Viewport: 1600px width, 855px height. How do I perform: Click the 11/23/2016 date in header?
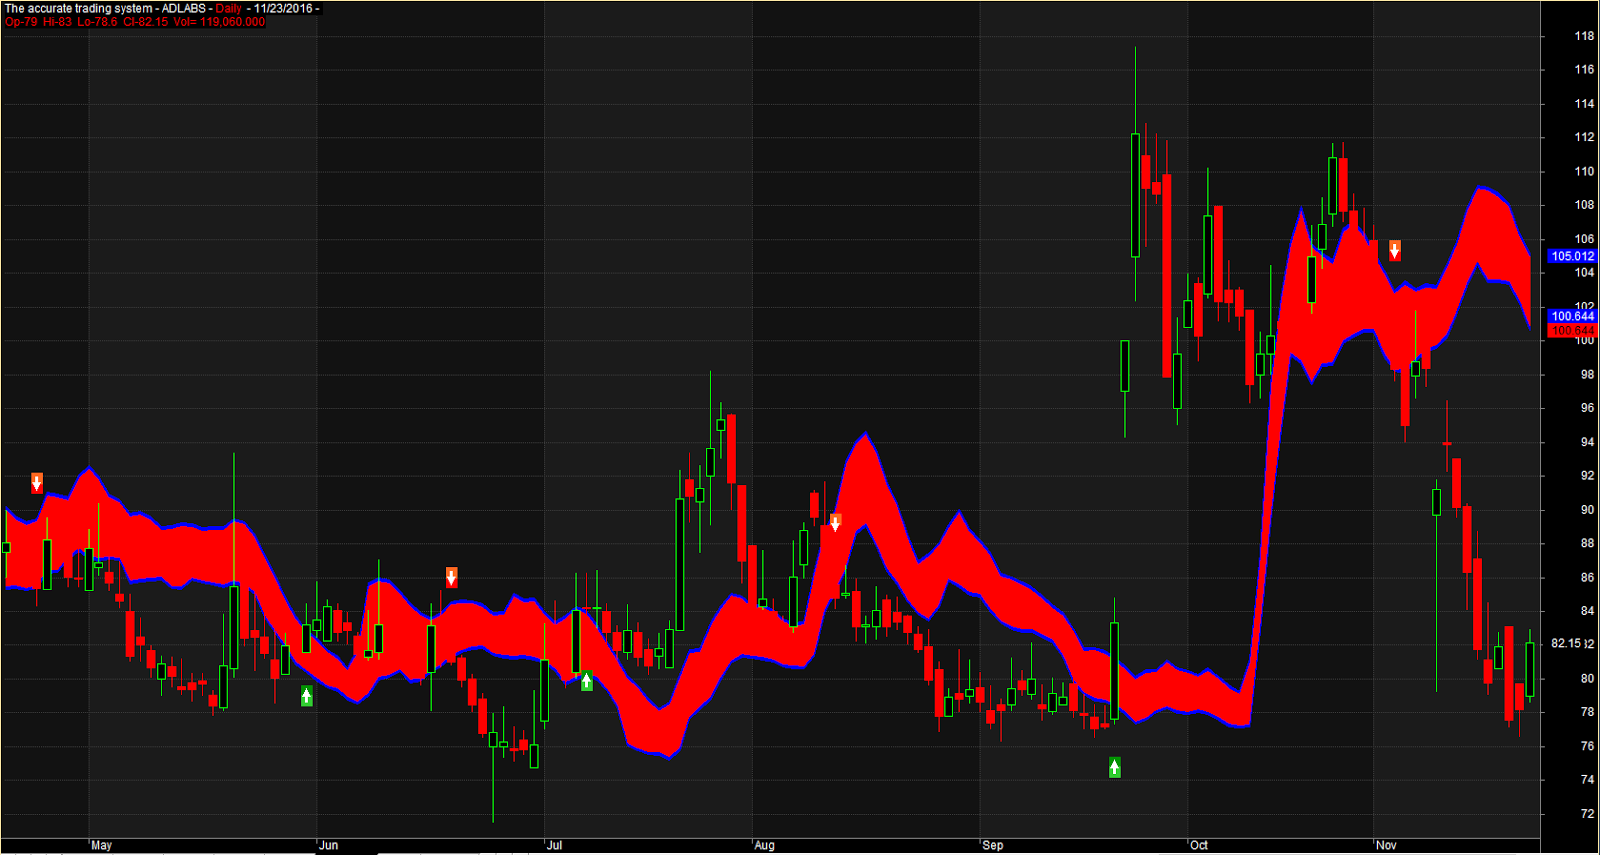click(x=283, y=8)
